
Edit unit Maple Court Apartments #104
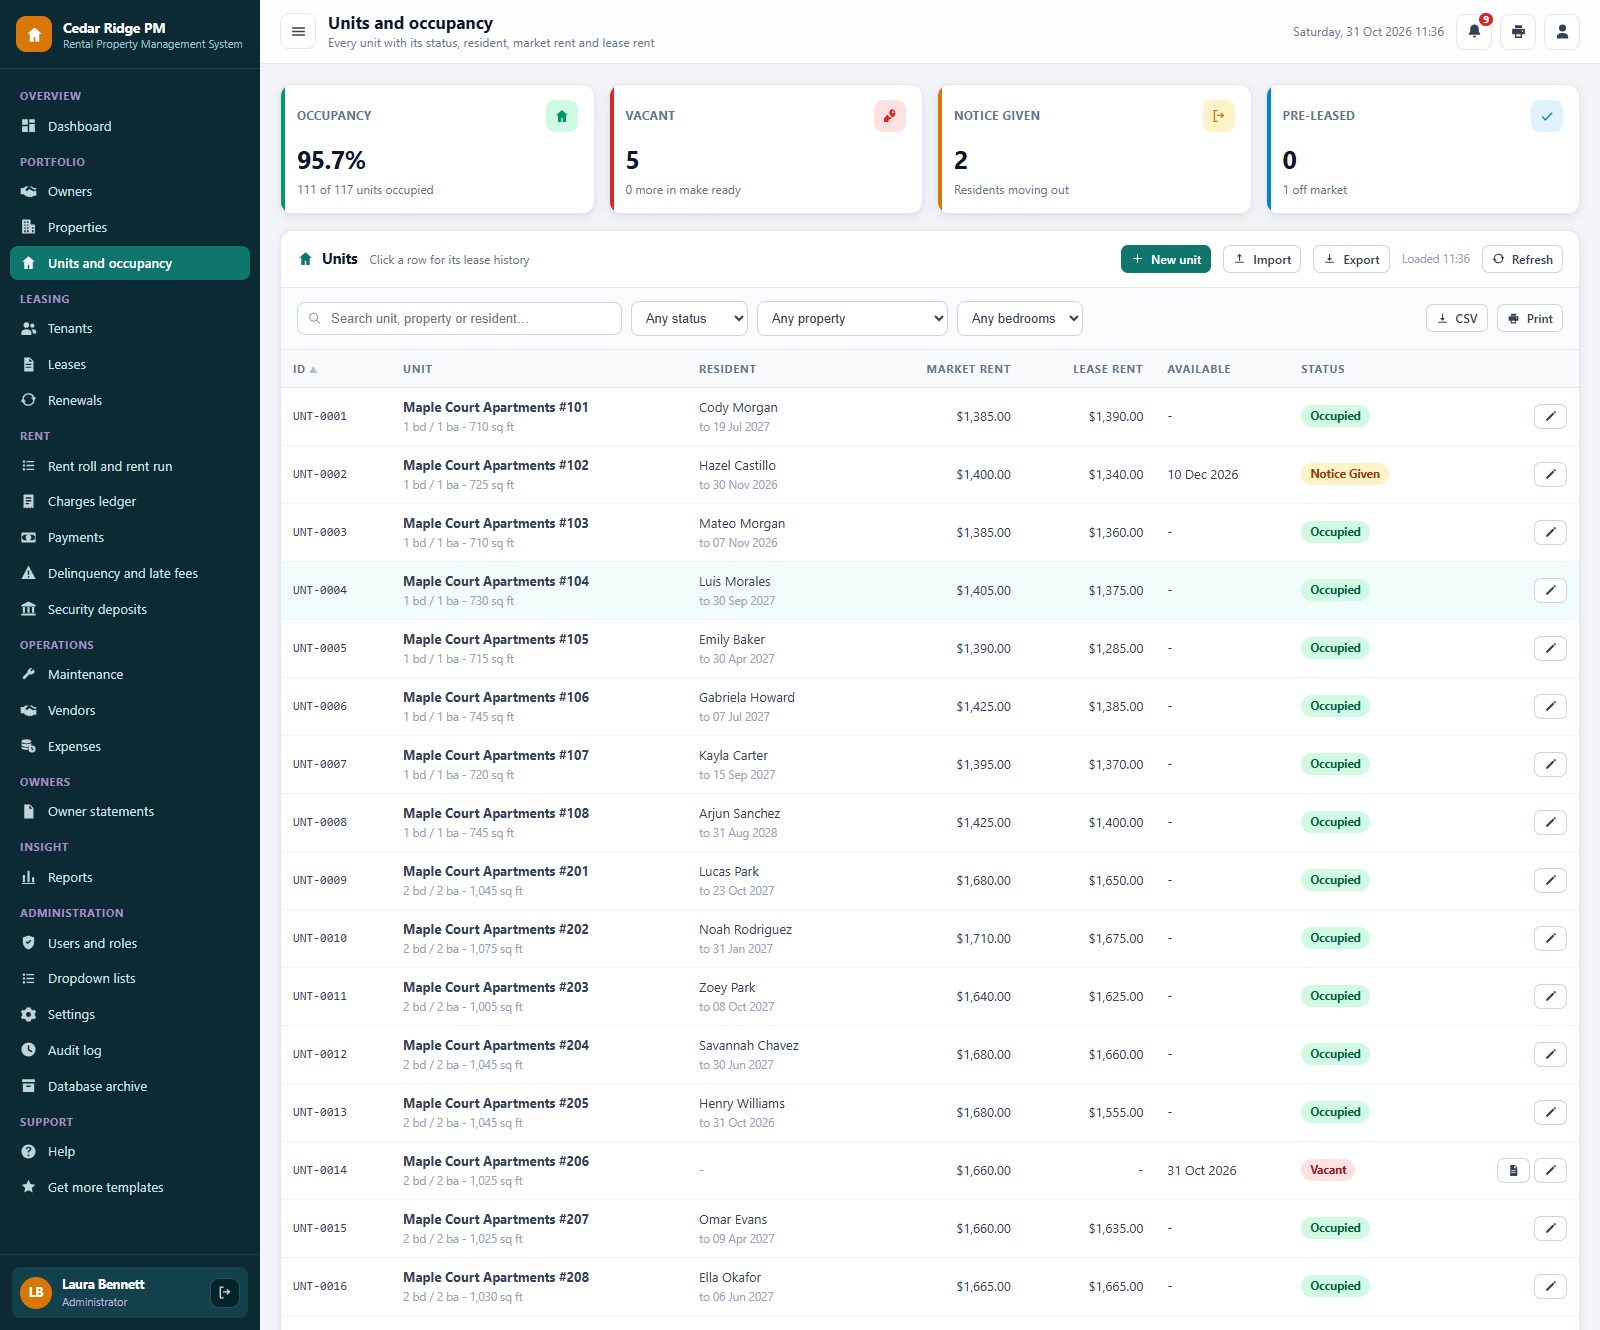tap(1550, 590)
